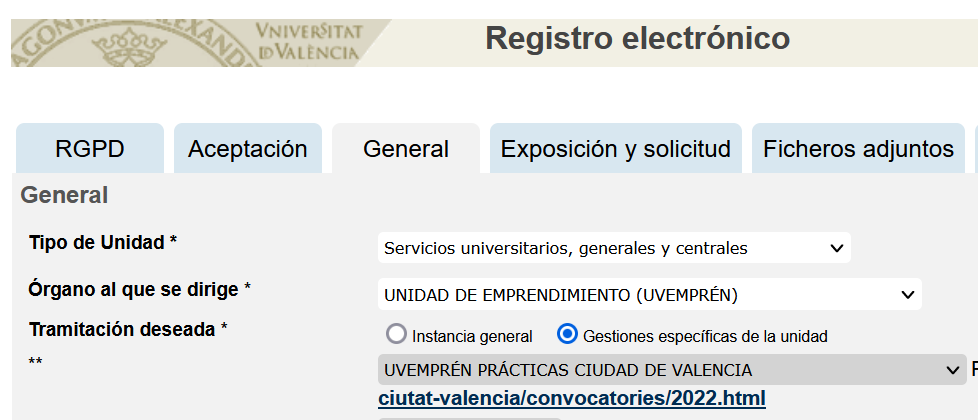Expand UVEMPRÉN PRÁCTICAS CIUDAD DE VALENCIA dropdown
Screen dimensions: 978x420
point(672,369)
